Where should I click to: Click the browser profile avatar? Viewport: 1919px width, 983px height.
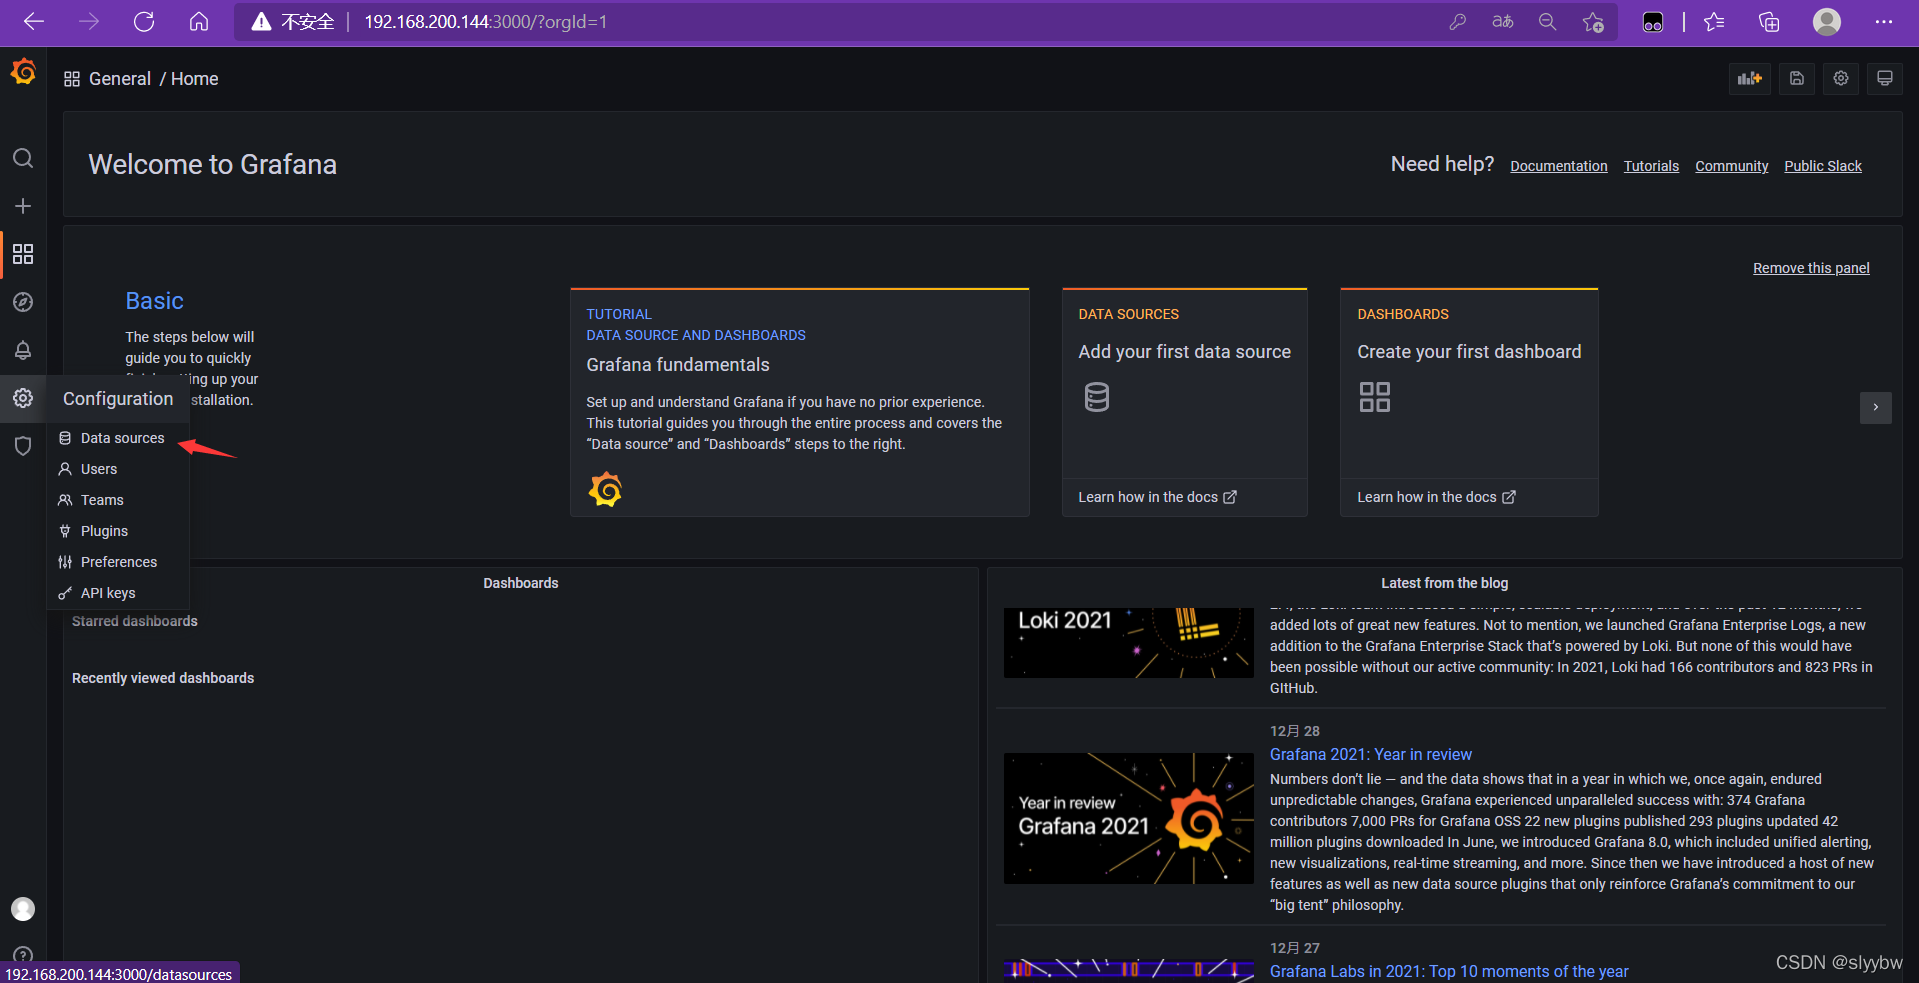(x=1827, y=22)
